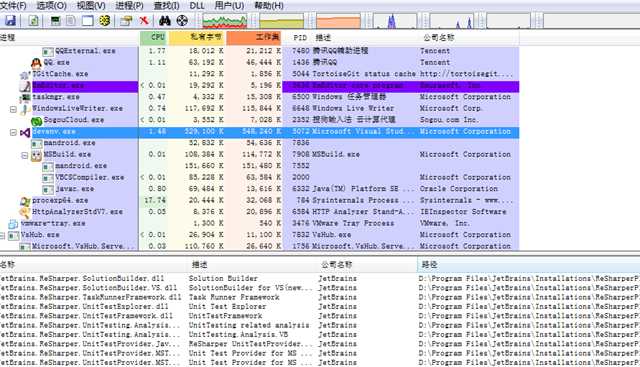Click the yellow gear DLL/handle view icon
Image resolution: width=640 pixels, height=367 pixels.
click(105, 20)
